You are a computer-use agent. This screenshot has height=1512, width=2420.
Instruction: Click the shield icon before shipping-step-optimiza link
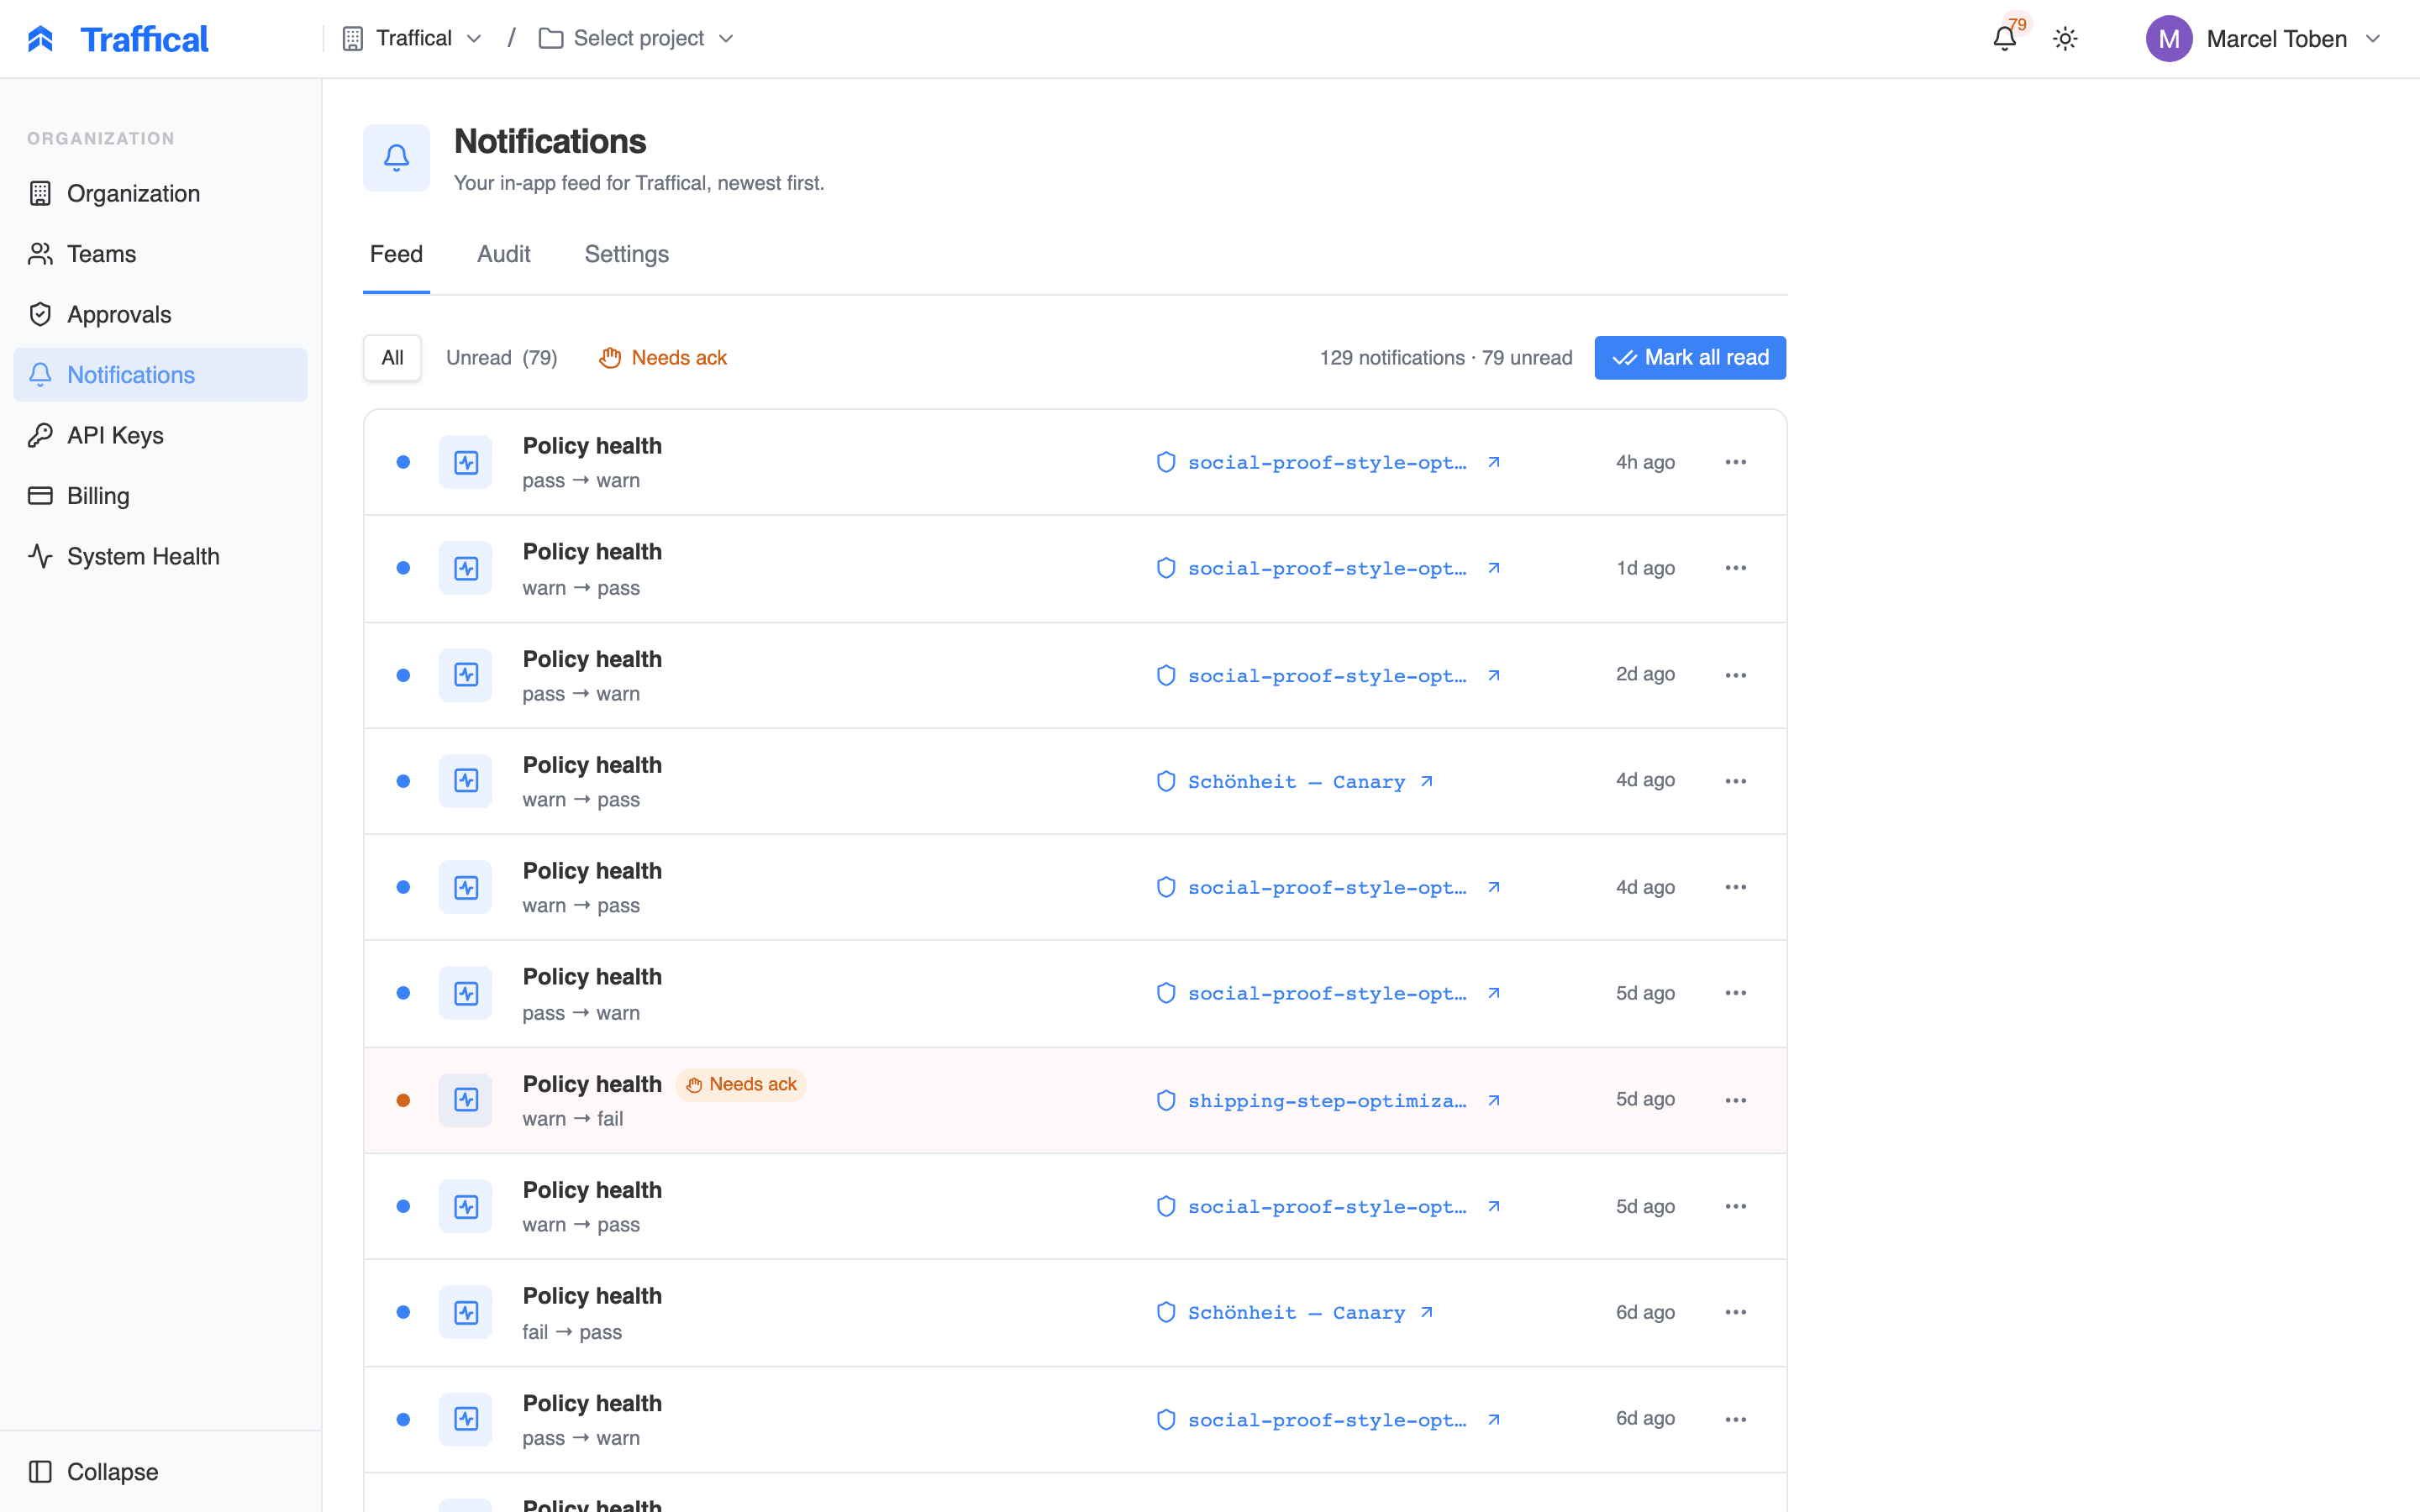point(1165,1100)
